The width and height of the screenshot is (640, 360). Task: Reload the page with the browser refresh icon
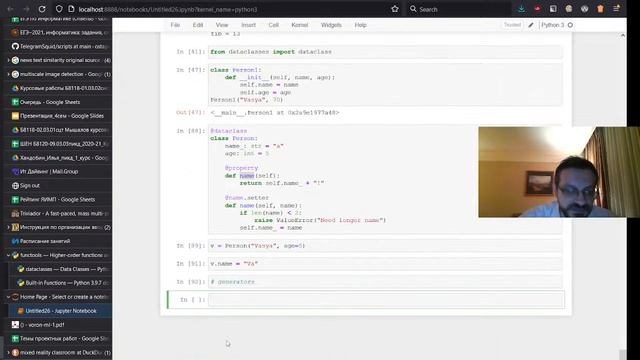[x=42, y=9]
